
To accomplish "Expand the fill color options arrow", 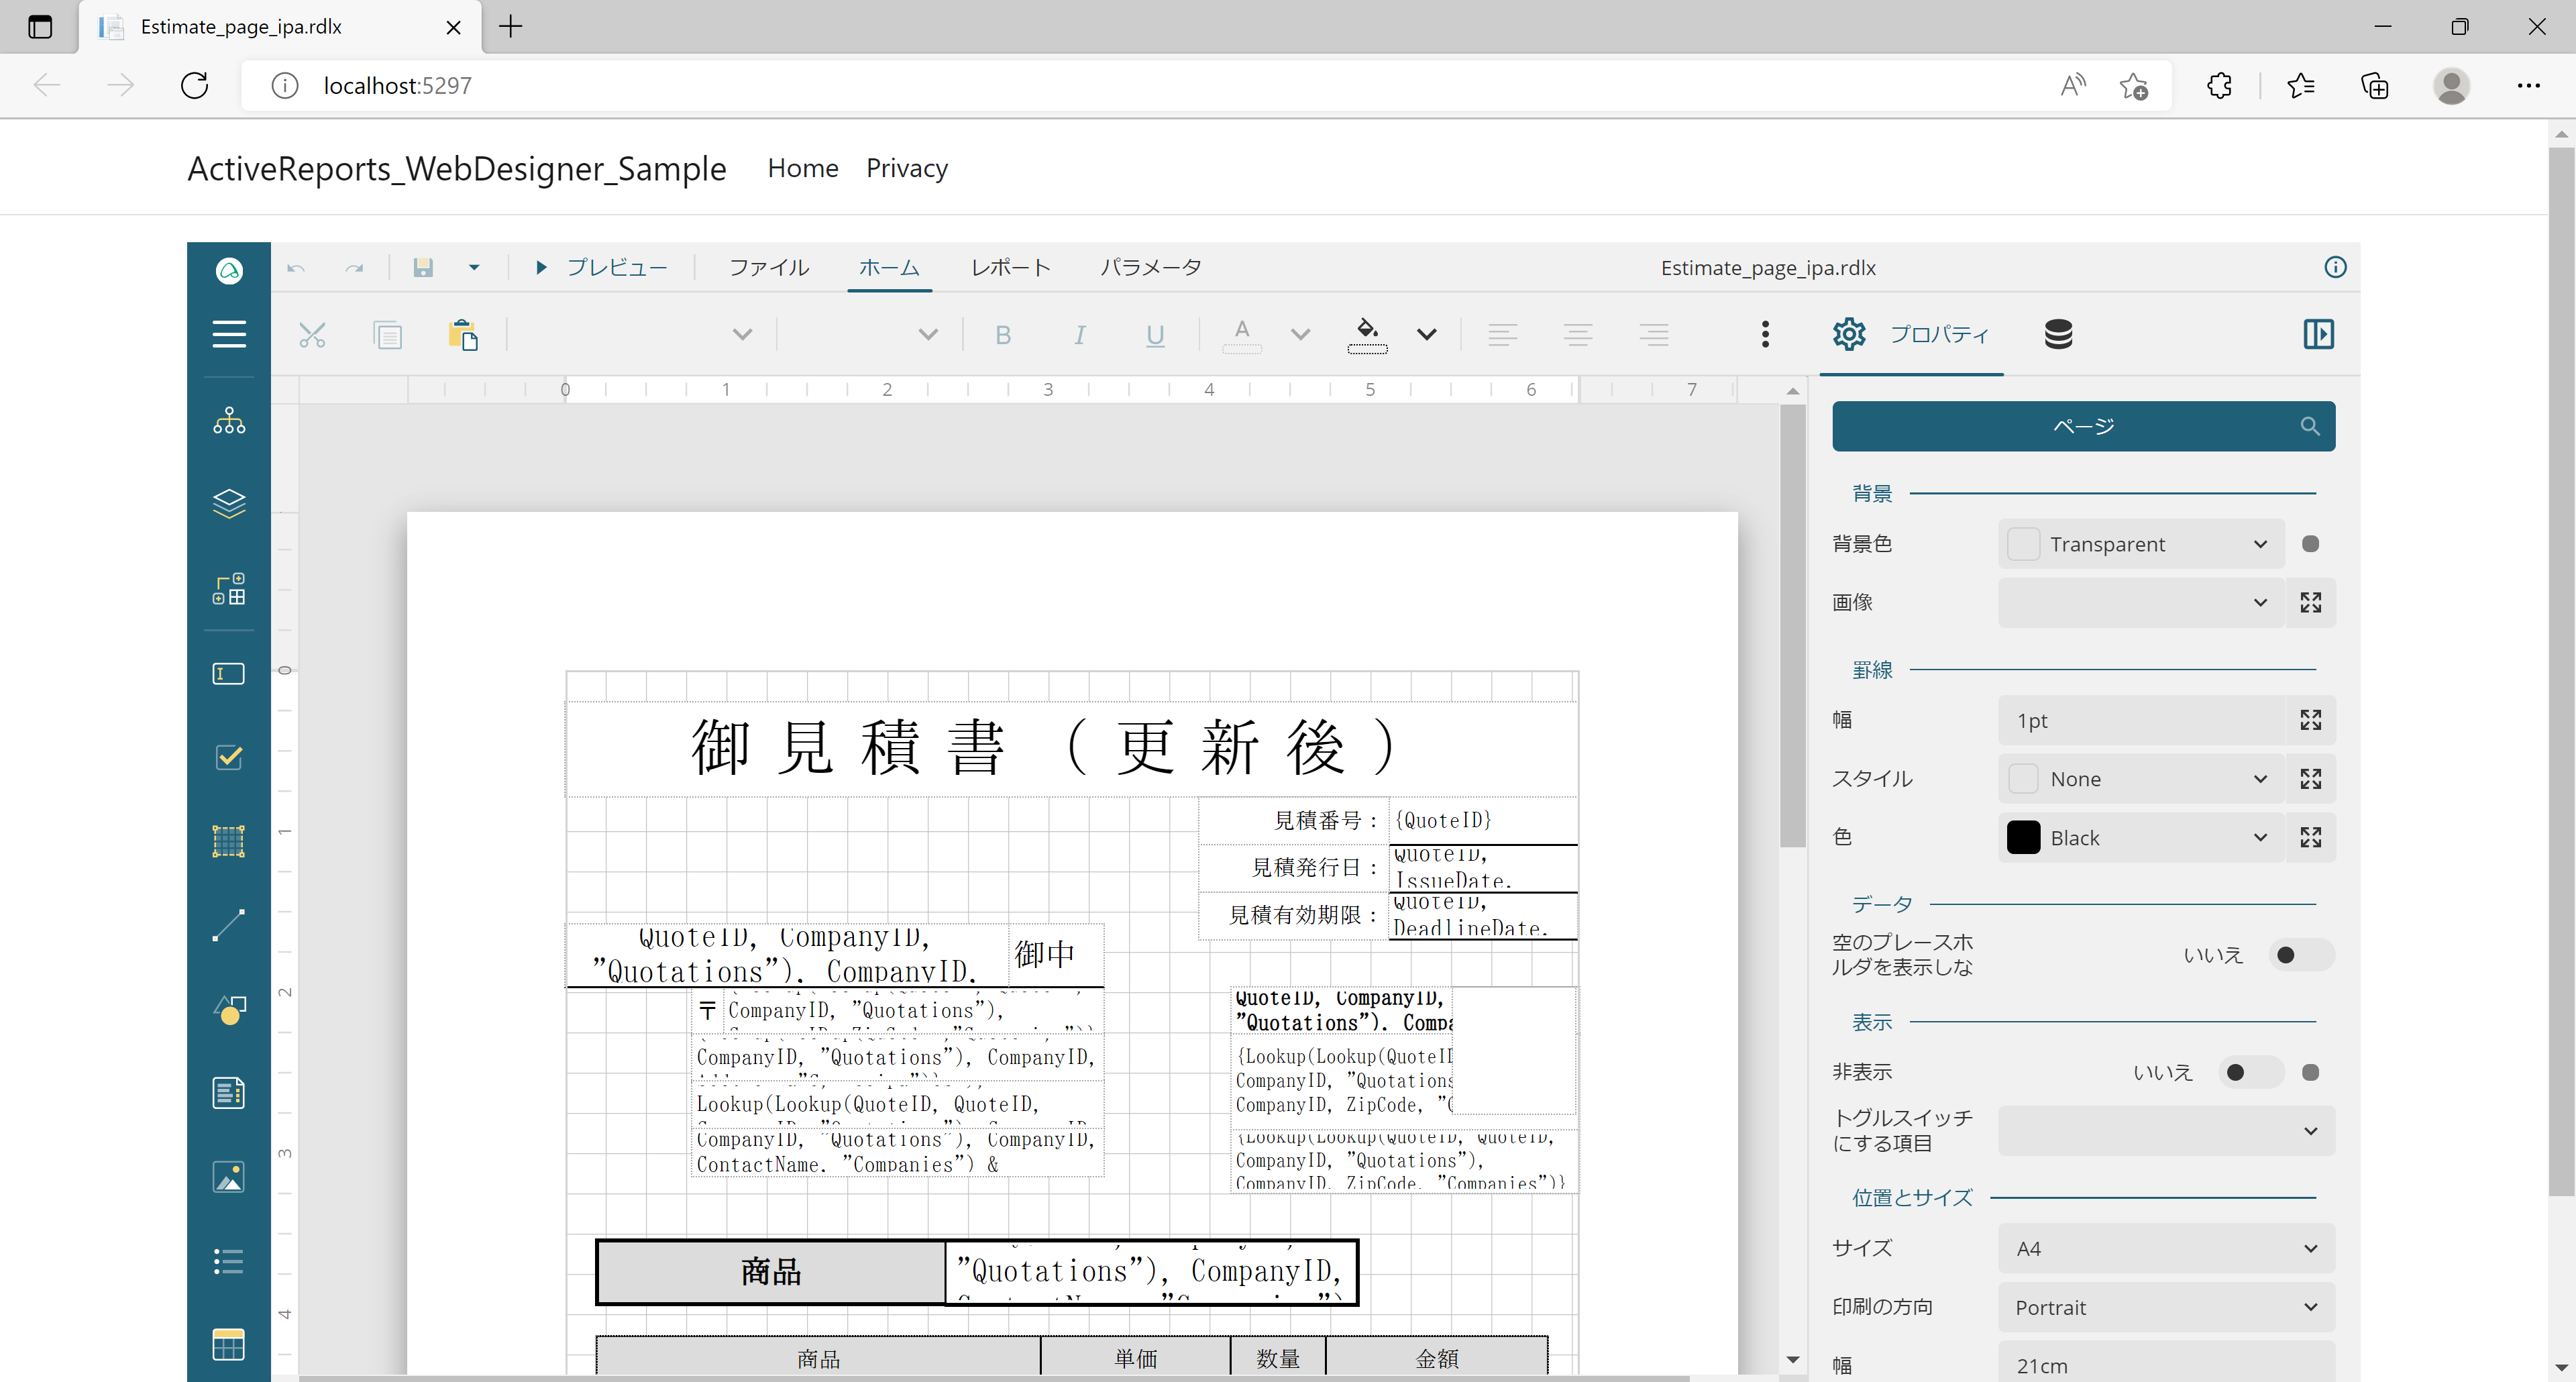I will (x=1426, y=335).
